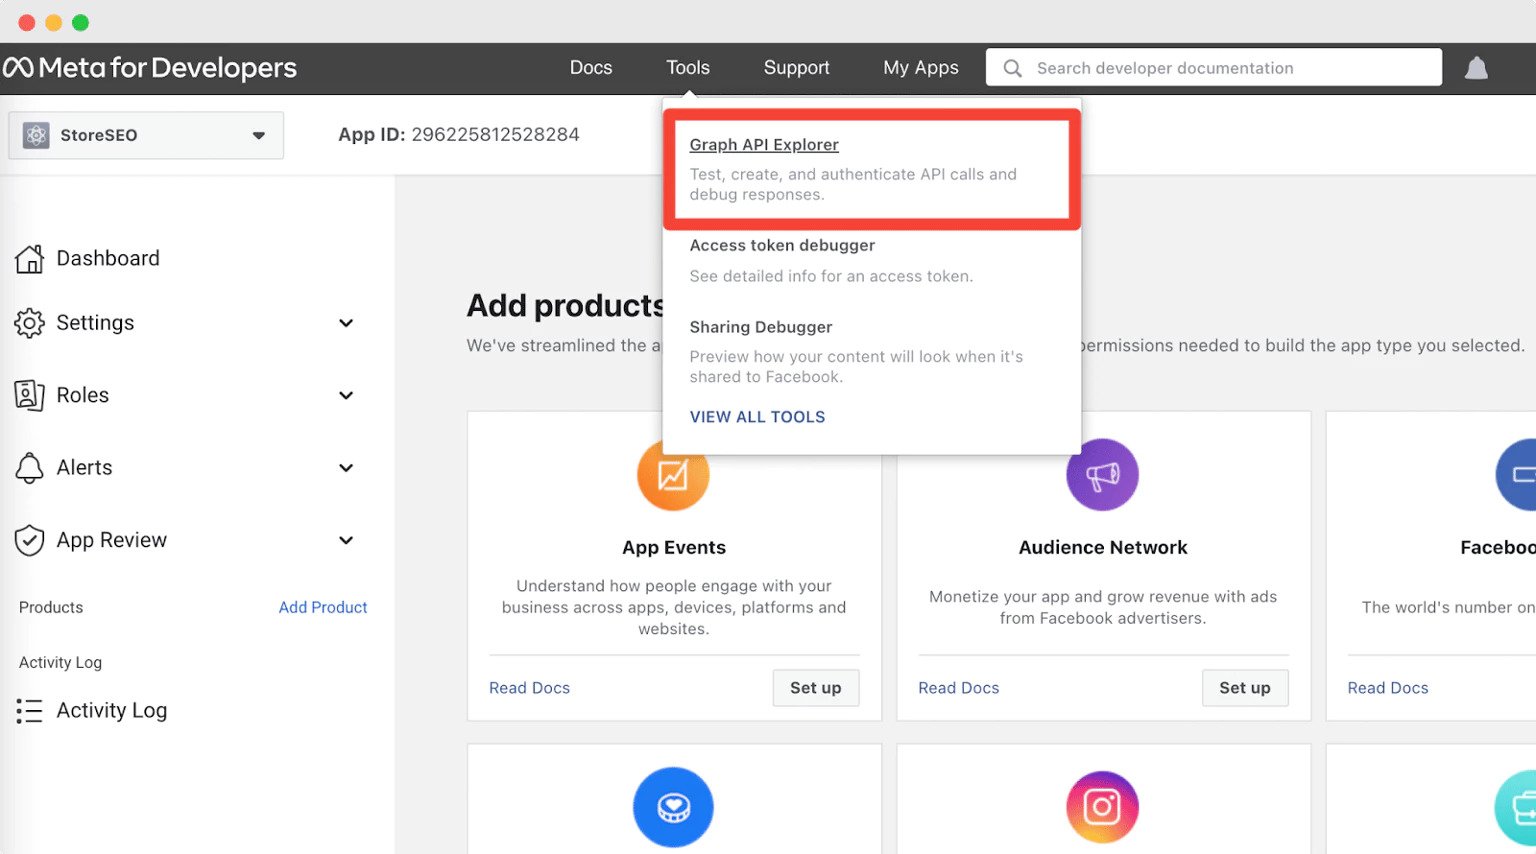Open Read Docs for Audience Network
1536x854 pixels.
click(x=959, y=688)
